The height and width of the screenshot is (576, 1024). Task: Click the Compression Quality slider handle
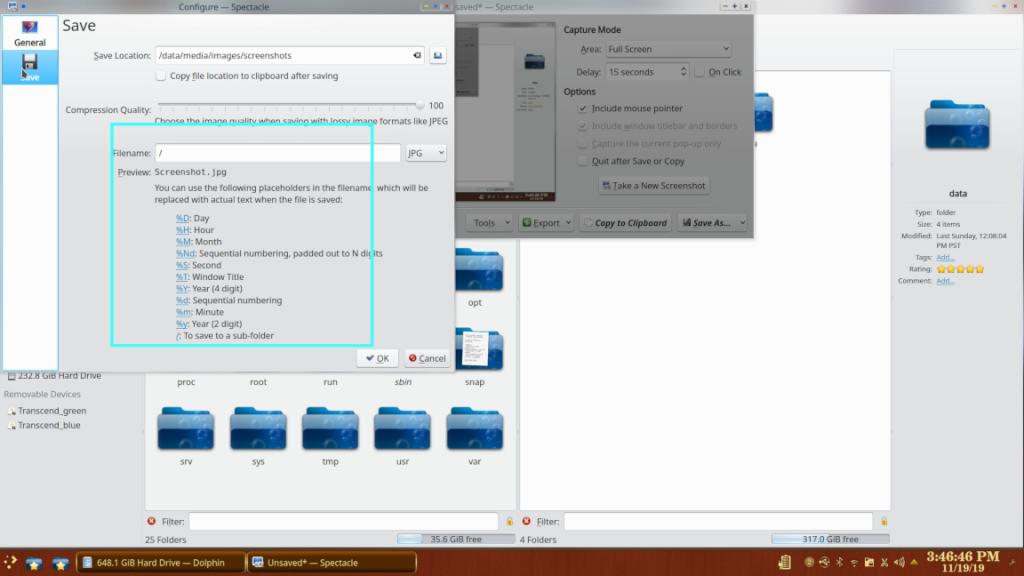click(421, 105)
